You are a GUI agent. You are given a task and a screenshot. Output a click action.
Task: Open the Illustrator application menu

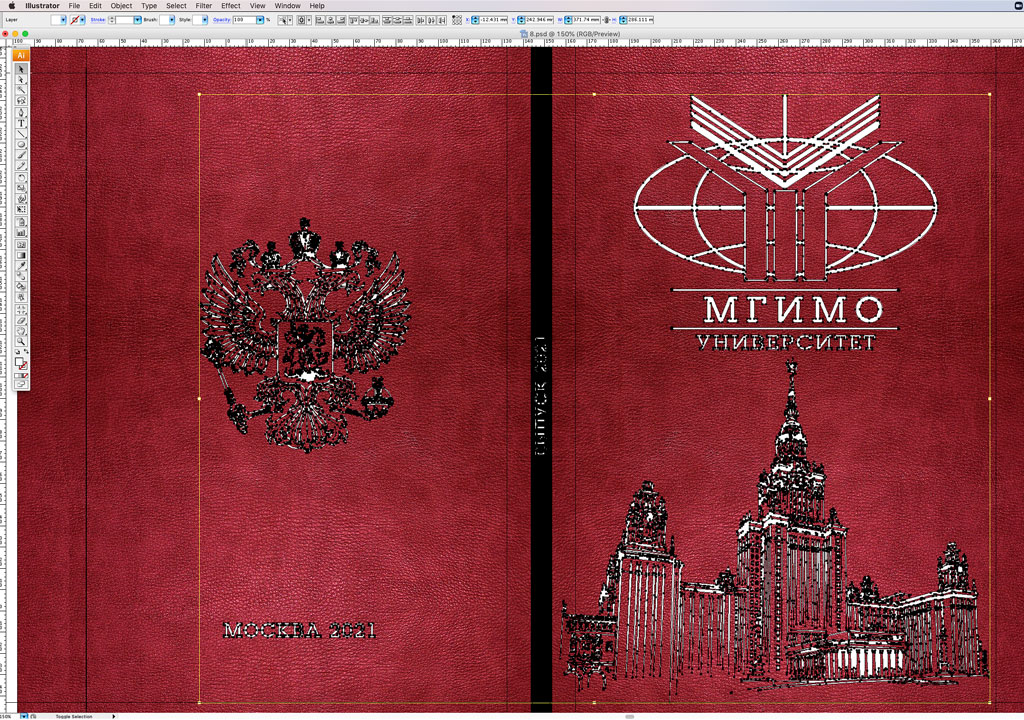point(42,5)
